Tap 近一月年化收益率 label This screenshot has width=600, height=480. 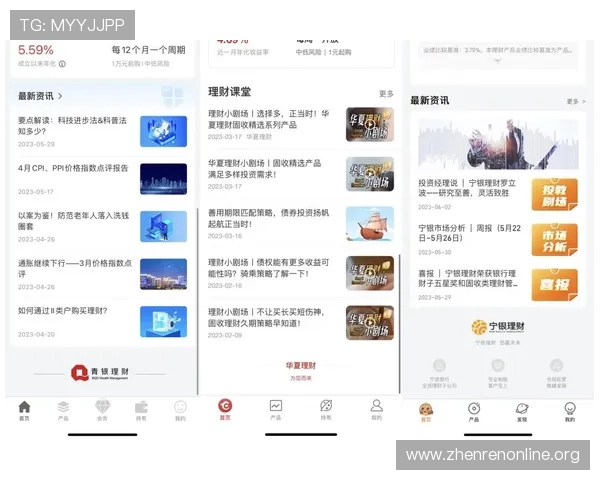coord(243,52)
